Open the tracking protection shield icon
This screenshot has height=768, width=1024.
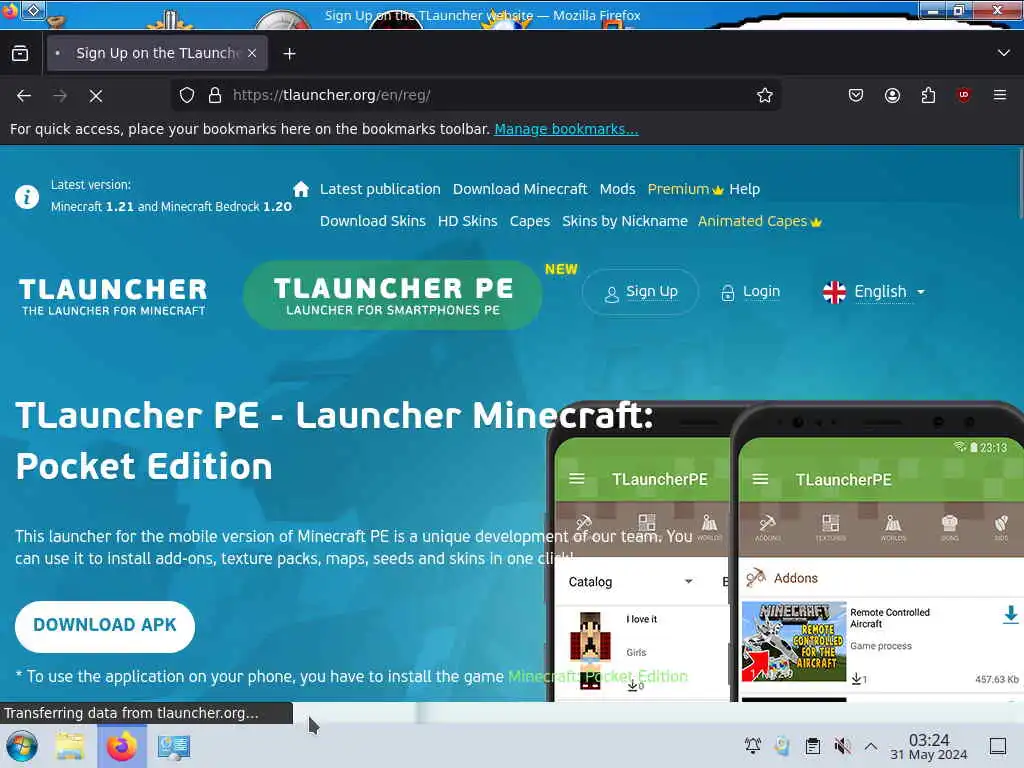click(x=187, y=95)
